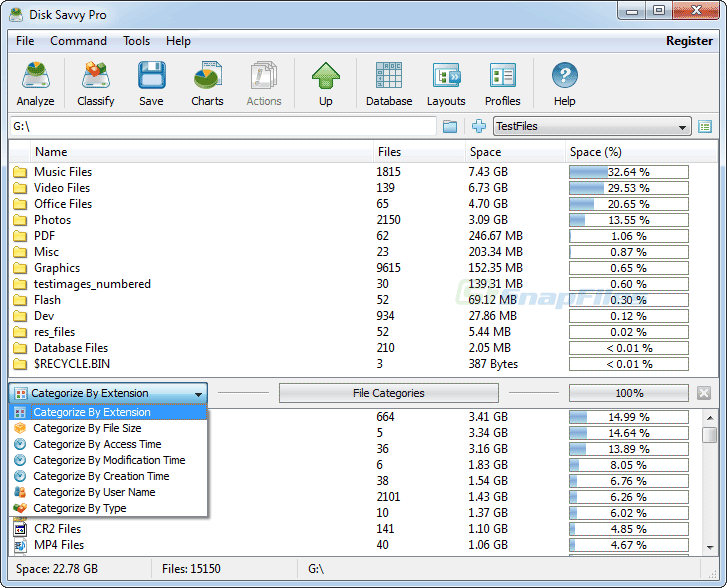Open the Help menu
727x588 pixels.
179,41
